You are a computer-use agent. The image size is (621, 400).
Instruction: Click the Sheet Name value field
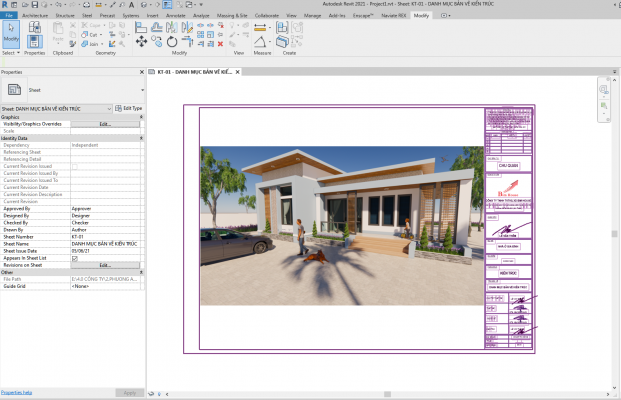tap(105, 244)
